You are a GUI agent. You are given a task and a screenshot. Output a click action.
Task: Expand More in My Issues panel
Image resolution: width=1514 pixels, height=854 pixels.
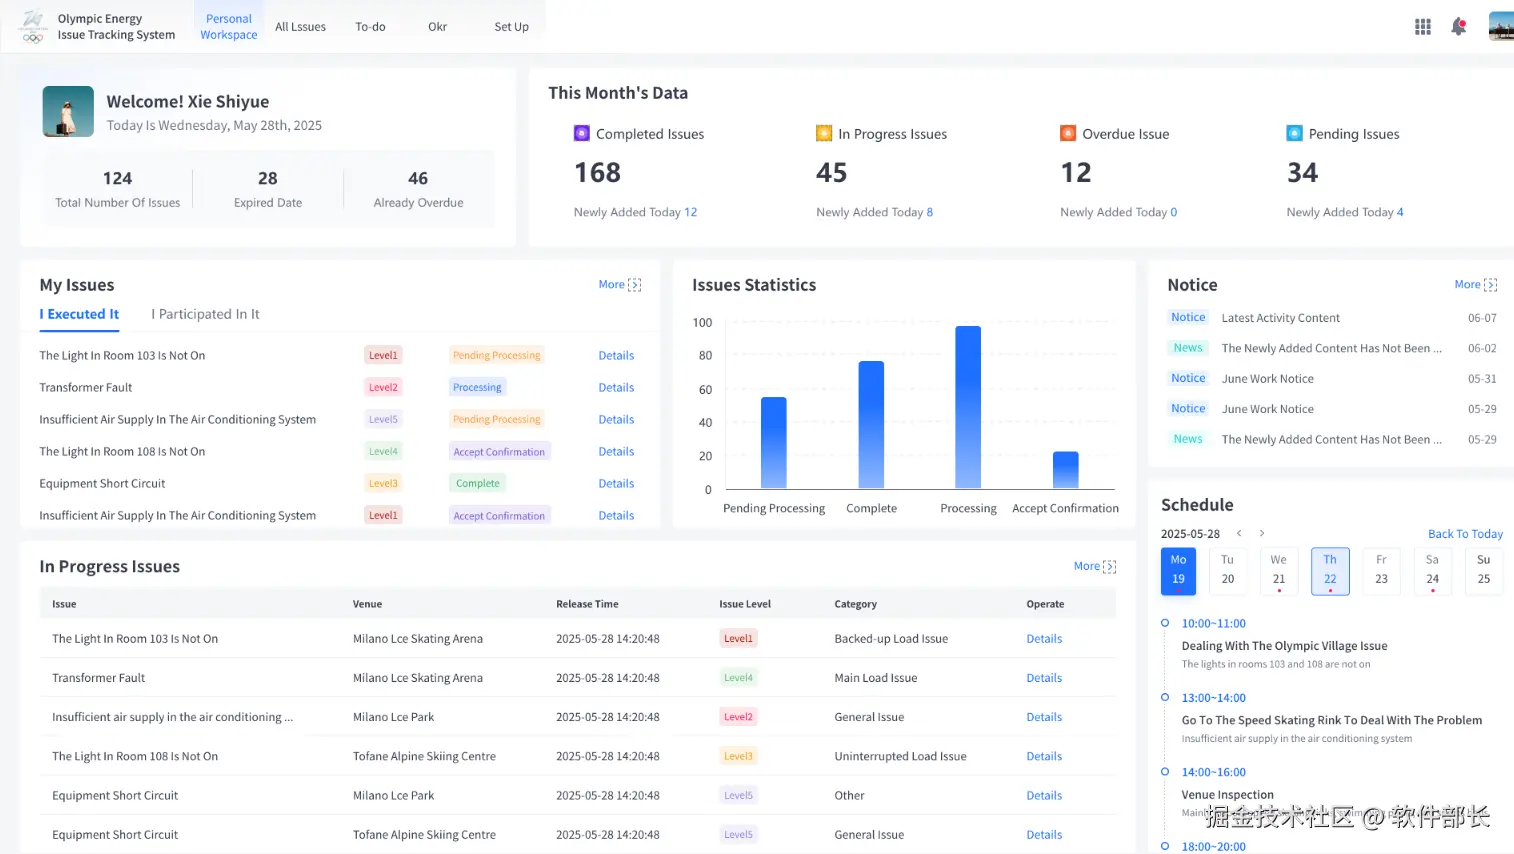620,285
